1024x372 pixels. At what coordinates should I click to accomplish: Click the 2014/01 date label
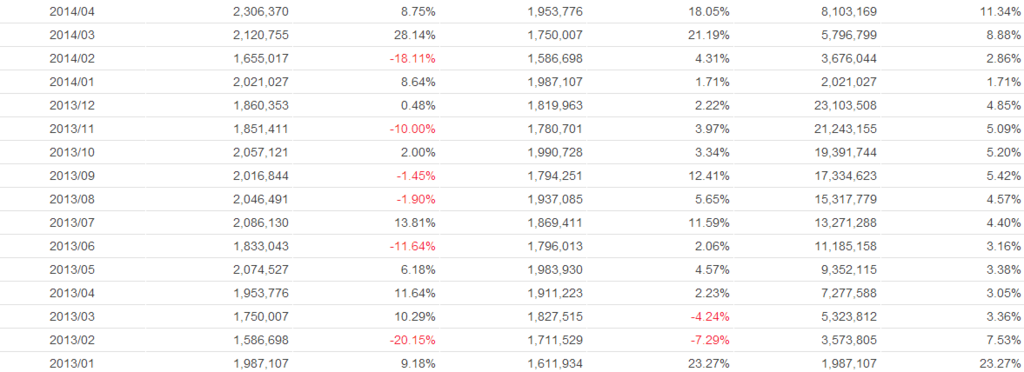click(x=72, y=82)
